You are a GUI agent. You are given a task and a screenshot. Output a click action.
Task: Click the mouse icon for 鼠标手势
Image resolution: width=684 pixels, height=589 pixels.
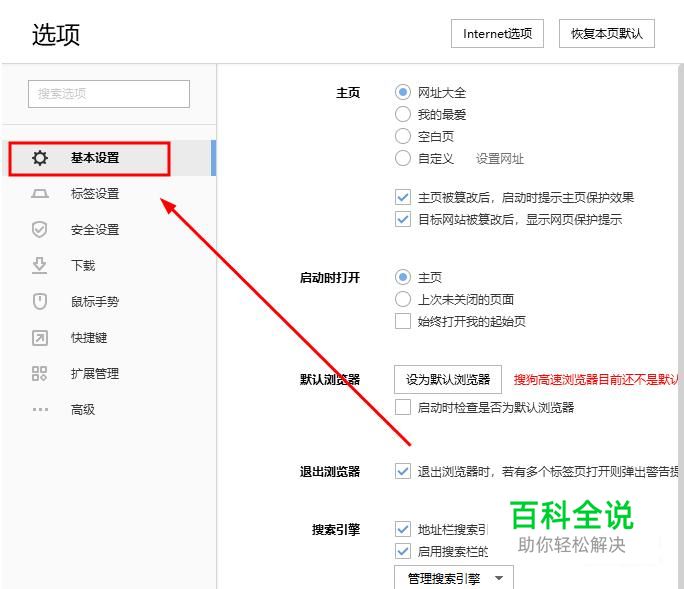coord(40,301)
